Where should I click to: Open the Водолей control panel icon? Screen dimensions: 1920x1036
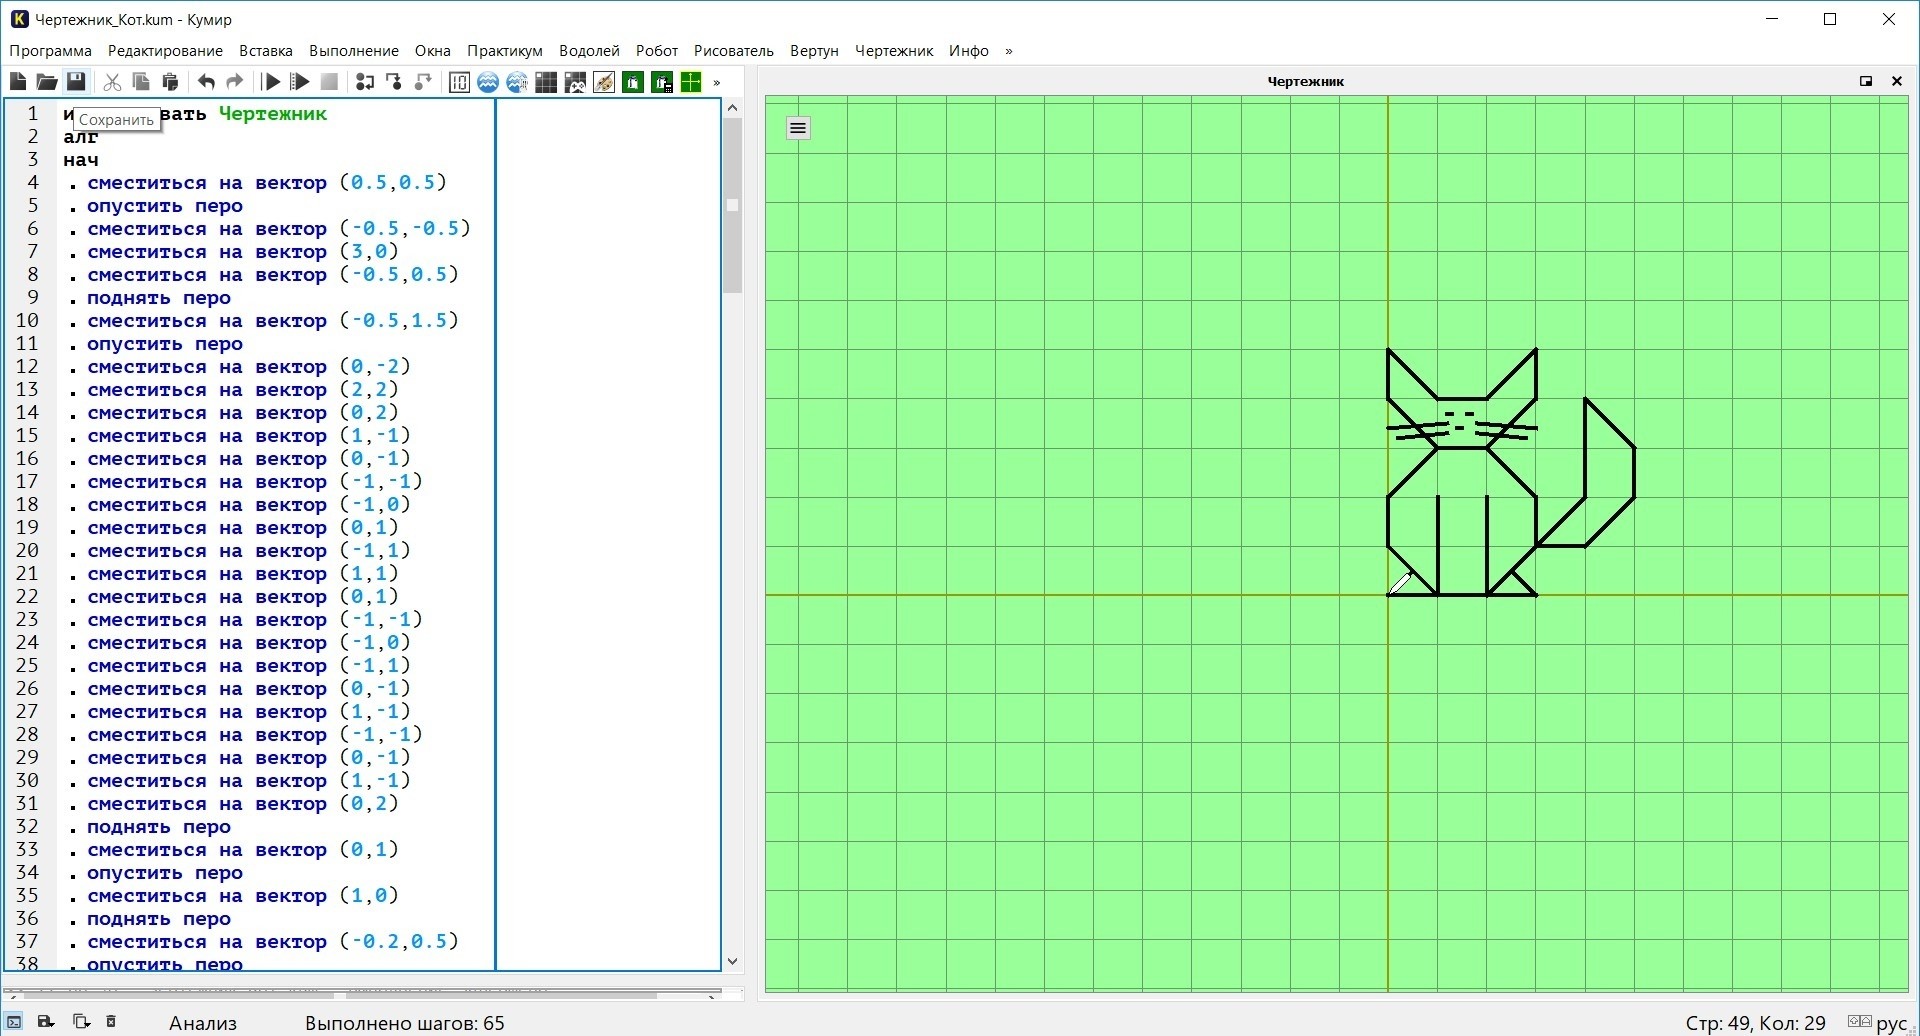pos(517,82)
